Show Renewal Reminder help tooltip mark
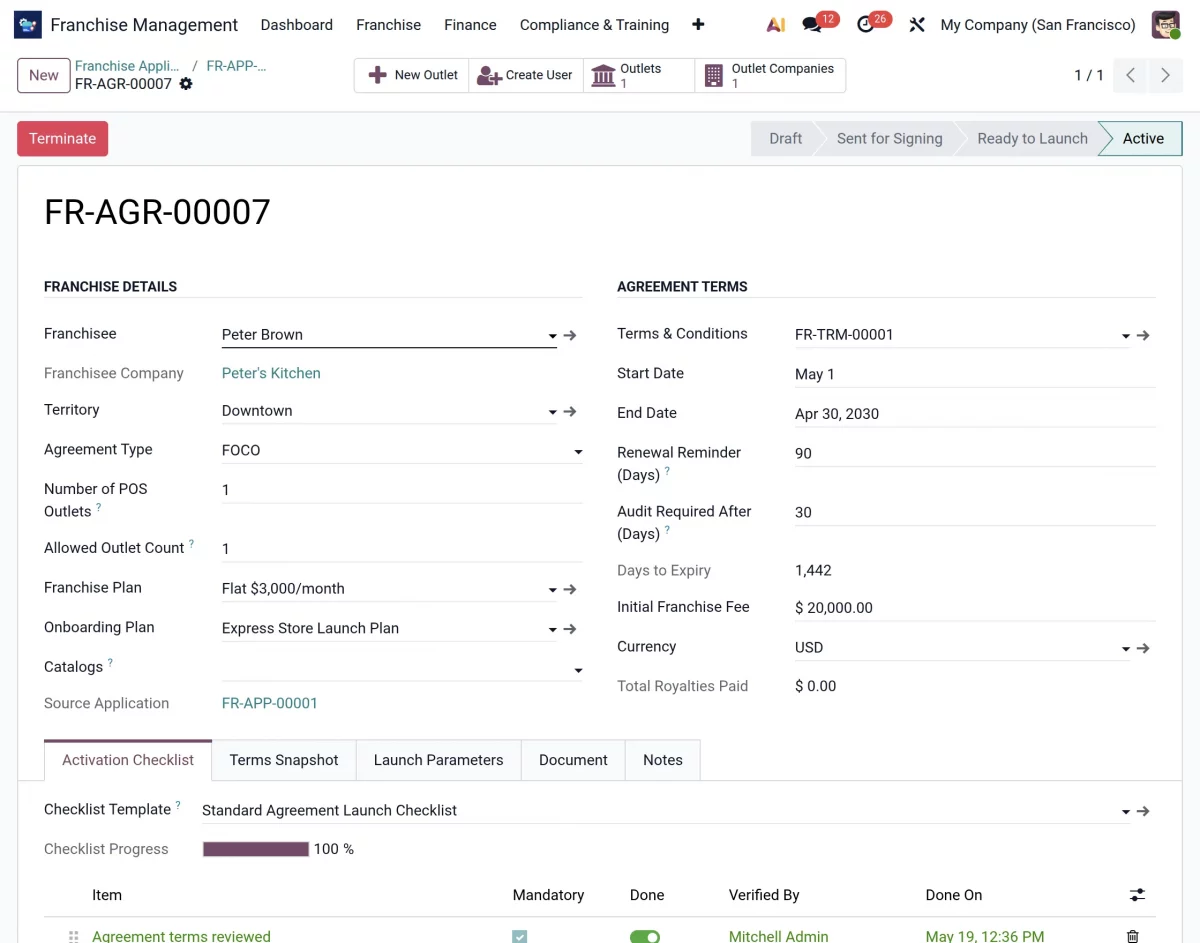Viewport: 1200px width, 943px height. 667,471
